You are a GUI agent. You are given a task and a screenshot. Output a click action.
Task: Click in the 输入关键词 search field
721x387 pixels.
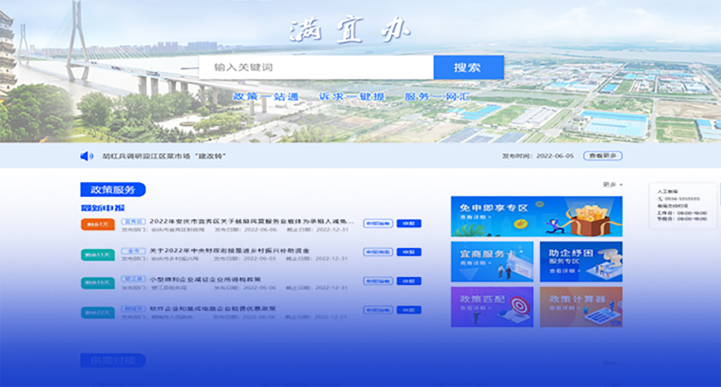coord(316,68)
